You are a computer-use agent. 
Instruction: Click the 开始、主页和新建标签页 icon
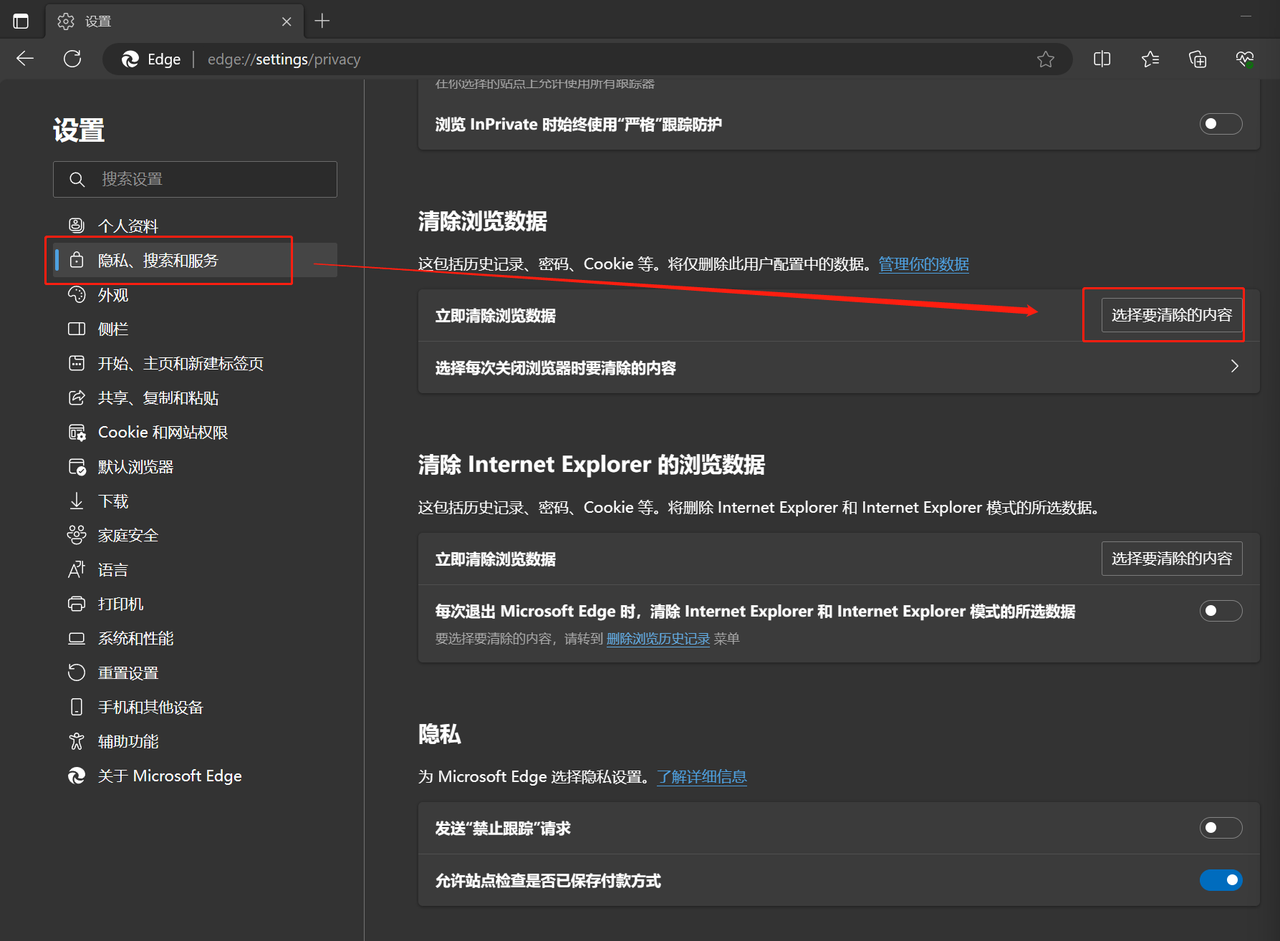(x=76, y=363)
